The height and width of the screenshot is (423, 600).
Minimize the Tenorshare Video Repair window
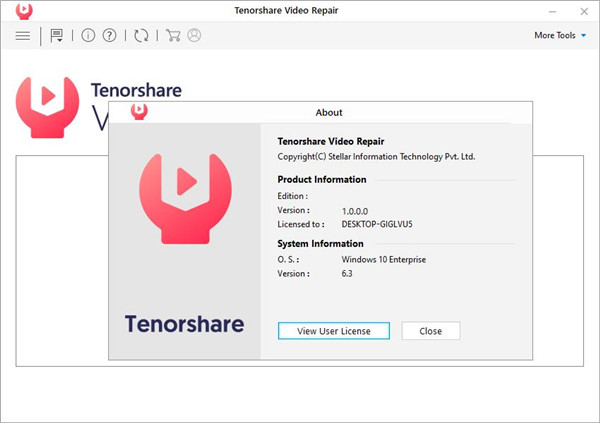click(553, 11)
